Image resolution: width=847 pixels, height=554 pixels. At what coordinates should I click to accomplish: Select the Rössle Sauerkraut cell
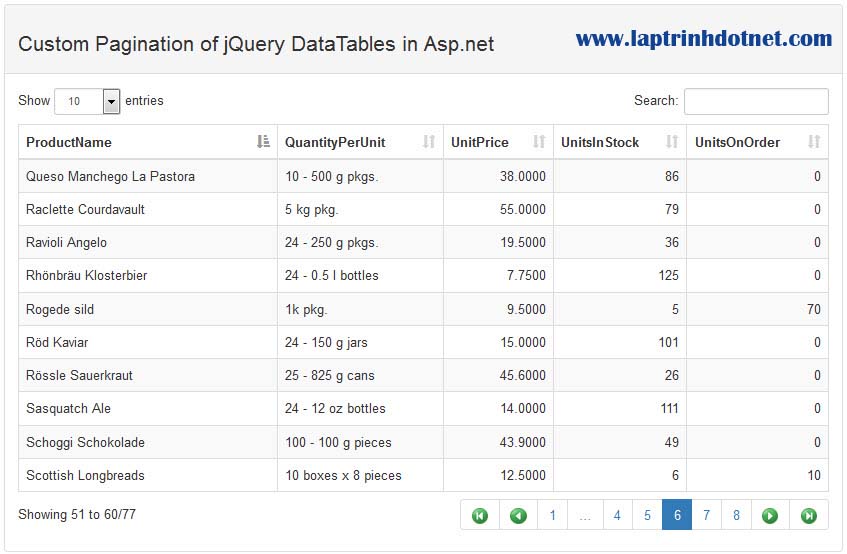coord(148,375)
